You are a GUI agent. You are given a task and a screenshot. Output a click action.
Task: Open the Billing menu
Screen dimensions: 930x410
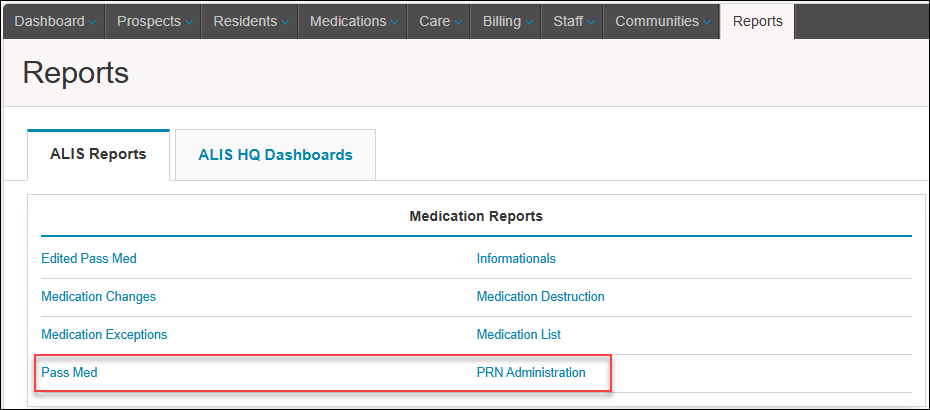pyautogui.click(x=506, y=21)
